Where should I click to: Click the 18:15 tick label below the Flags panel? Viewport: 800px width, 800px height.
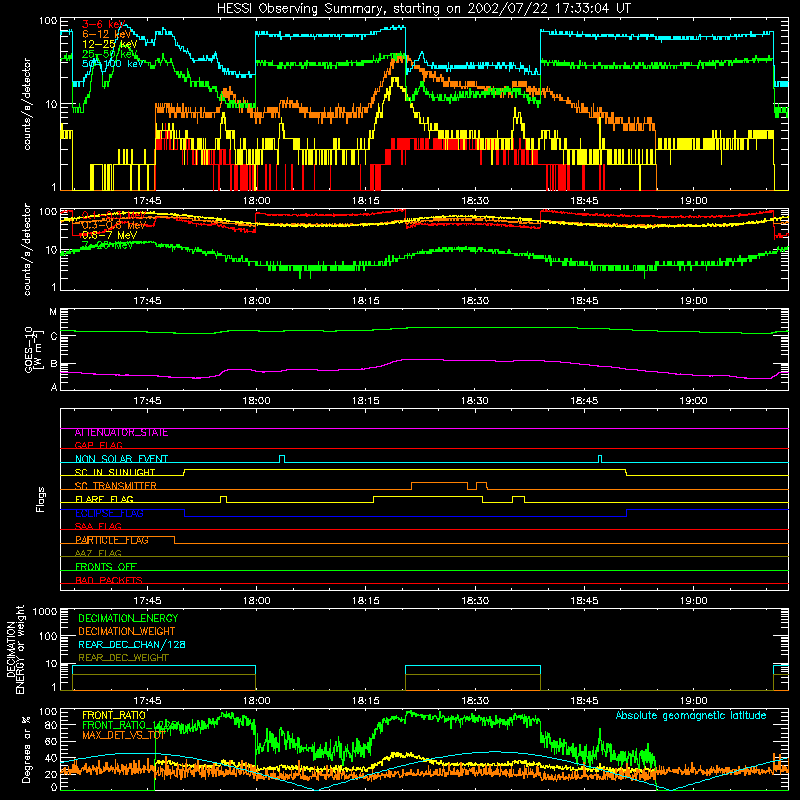pos(365,601)
